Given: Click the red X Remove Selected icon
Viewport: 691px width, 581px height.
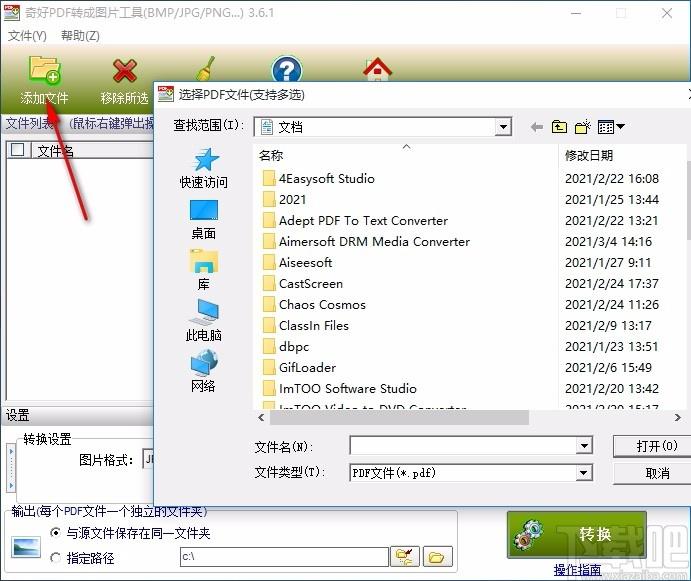Looking at the screenshot, I should (125, 71).
